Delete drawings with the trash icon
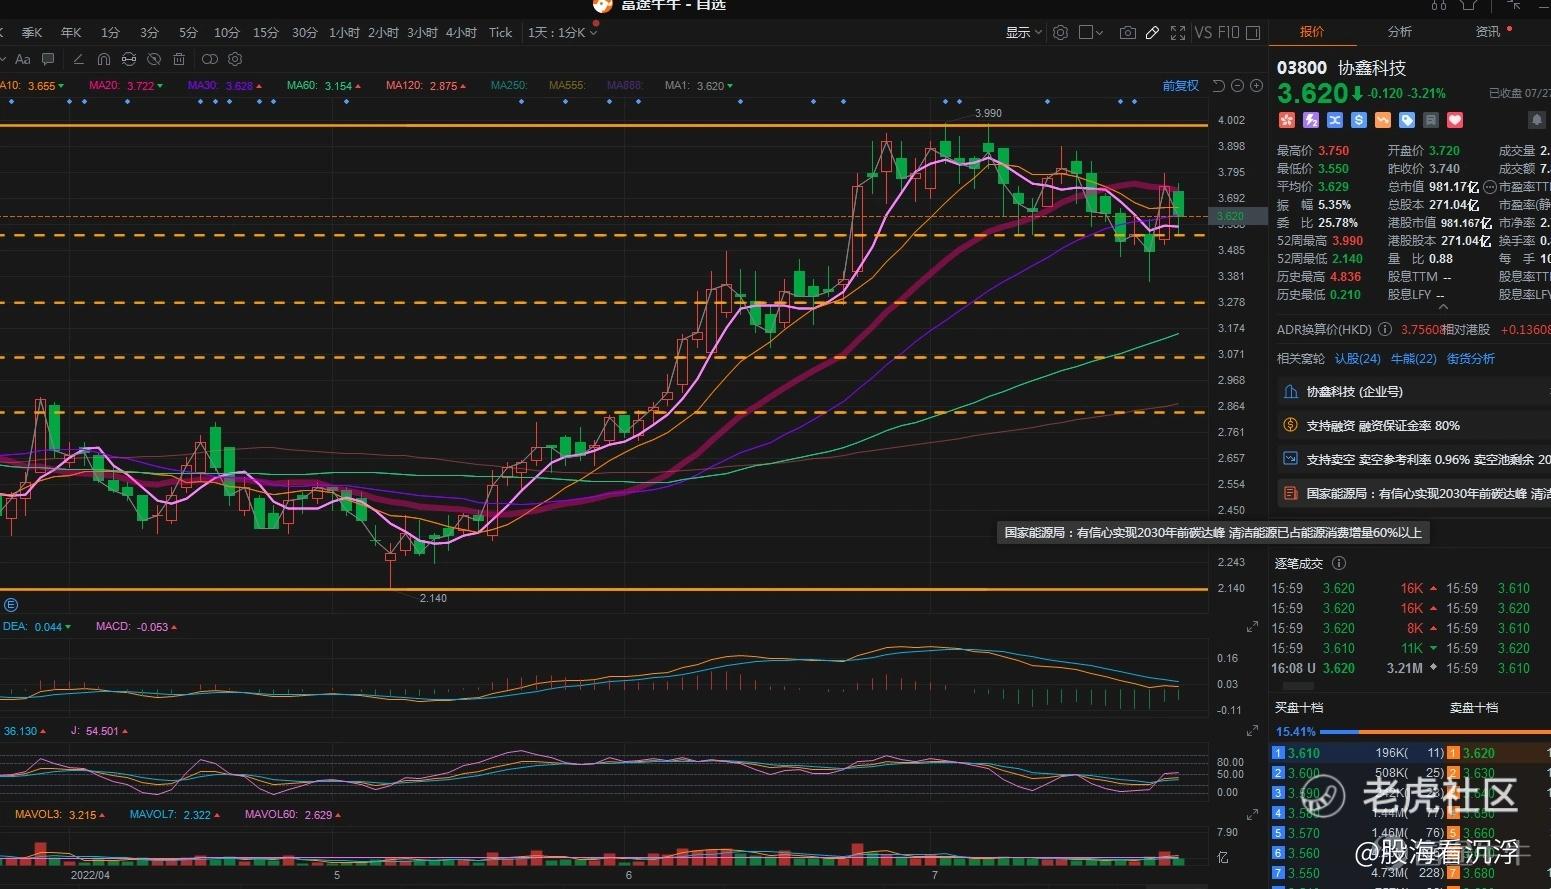 (179, 59)
